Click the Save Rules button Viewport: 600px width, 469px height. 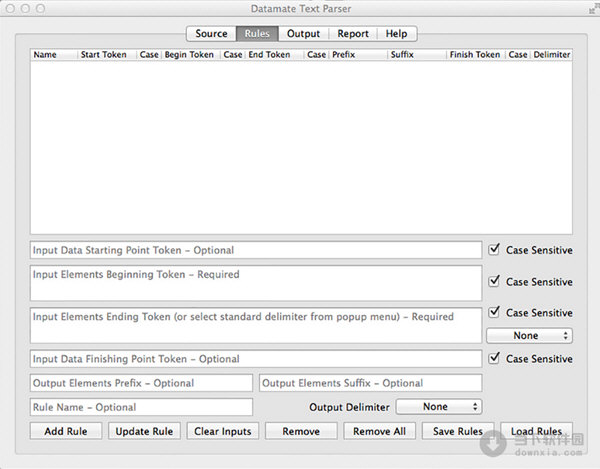coord(458,431)
